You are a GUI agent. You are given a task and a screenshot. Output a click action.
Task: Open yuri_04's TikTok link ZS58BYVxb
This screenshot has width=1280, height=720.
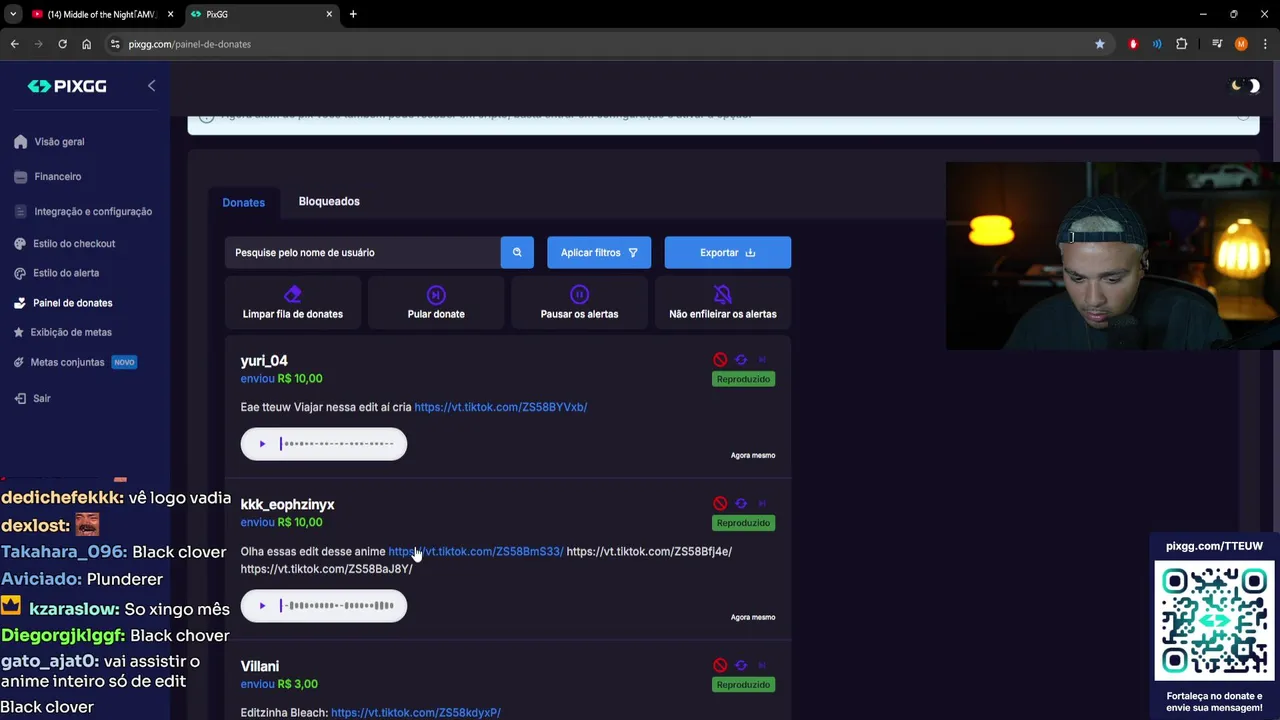[500, 407]
